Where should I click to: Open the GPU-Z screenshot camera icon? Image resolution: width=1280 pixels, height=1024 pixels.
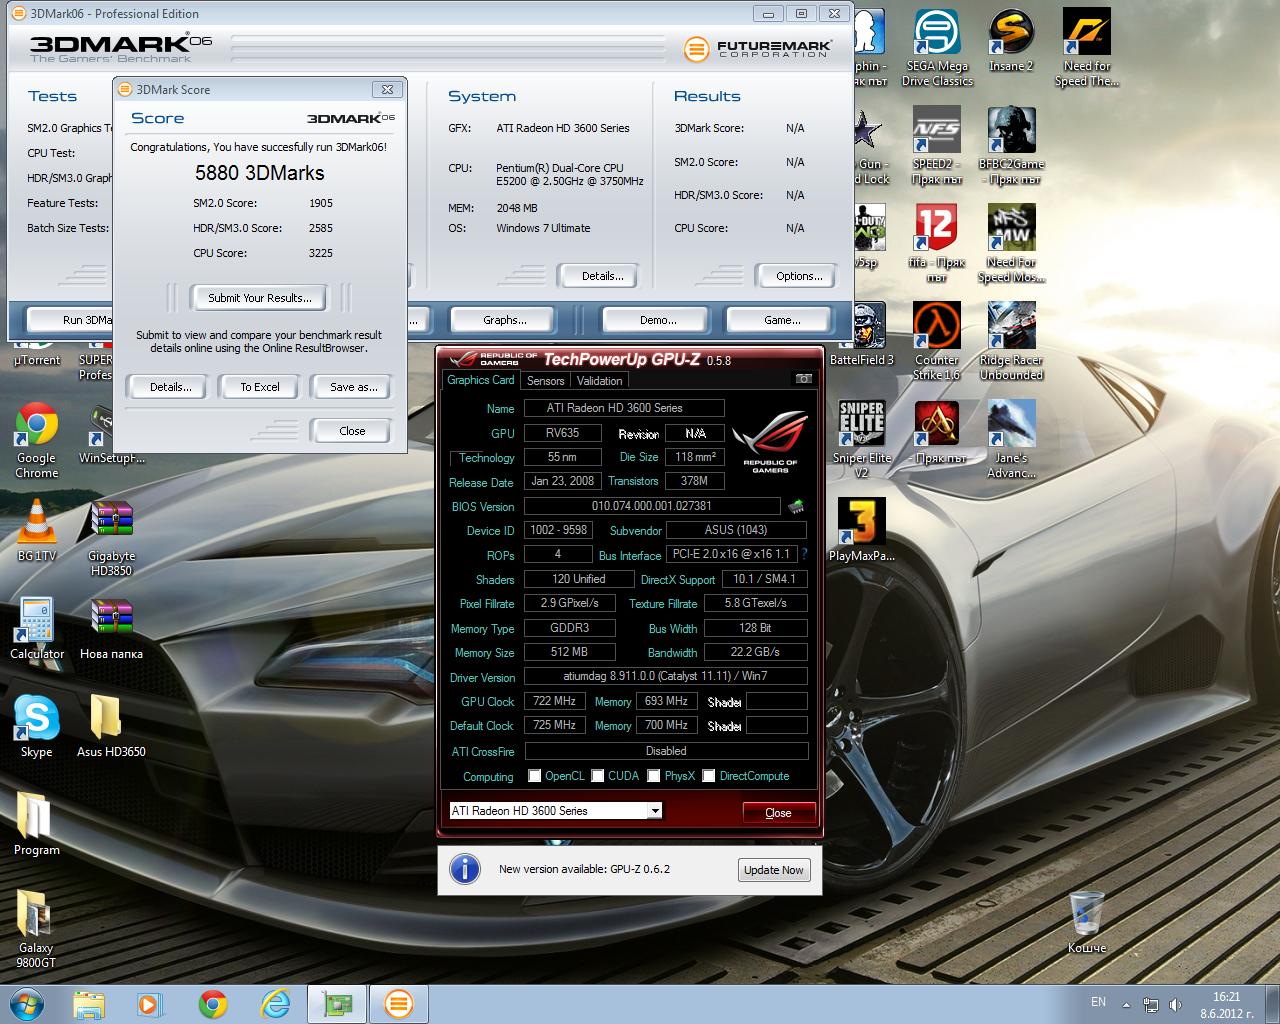[803, 380]
